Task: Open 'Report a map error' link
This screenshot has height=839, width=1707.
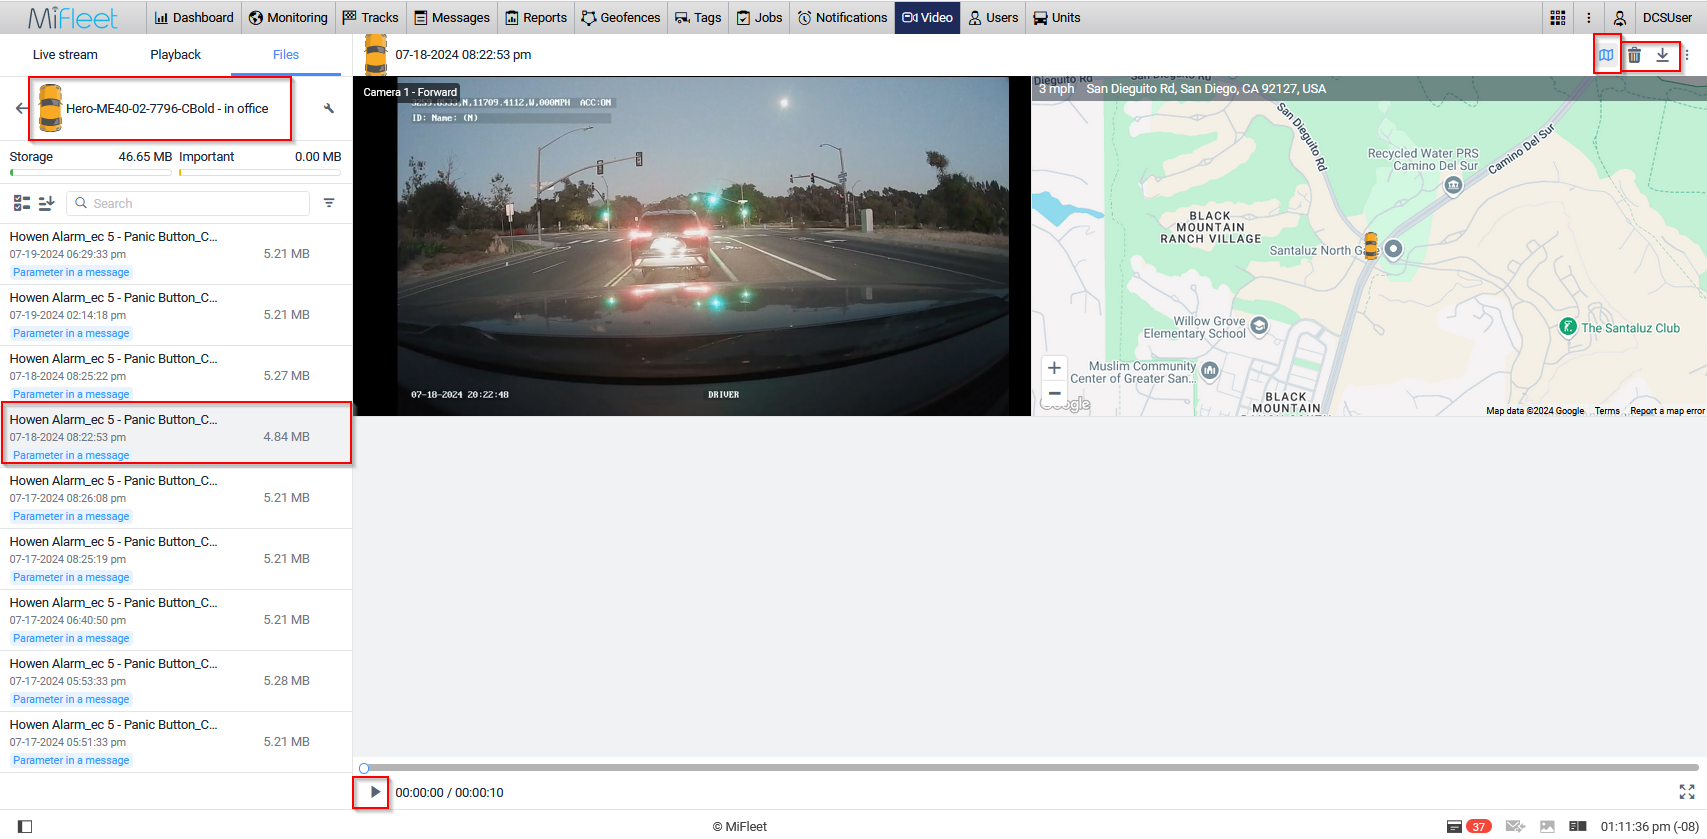Action: [1667, 411]
